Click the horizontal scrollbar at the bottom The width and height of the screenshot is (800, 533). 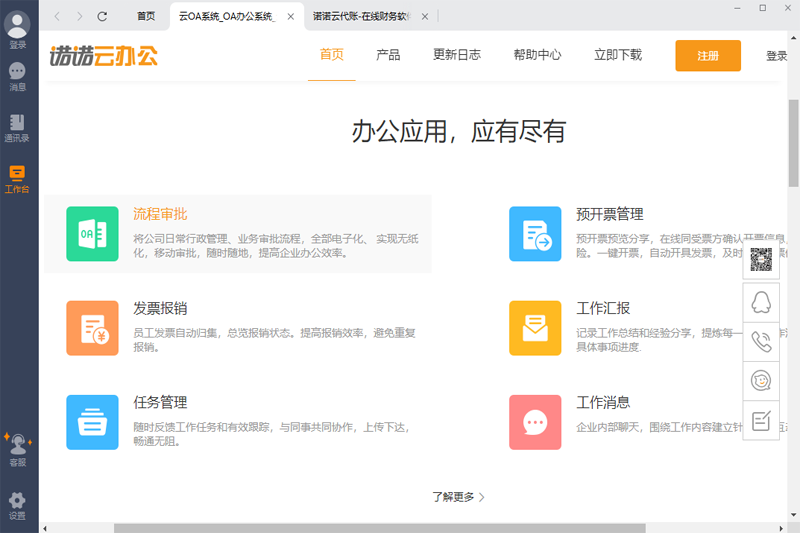pos(379,527)
